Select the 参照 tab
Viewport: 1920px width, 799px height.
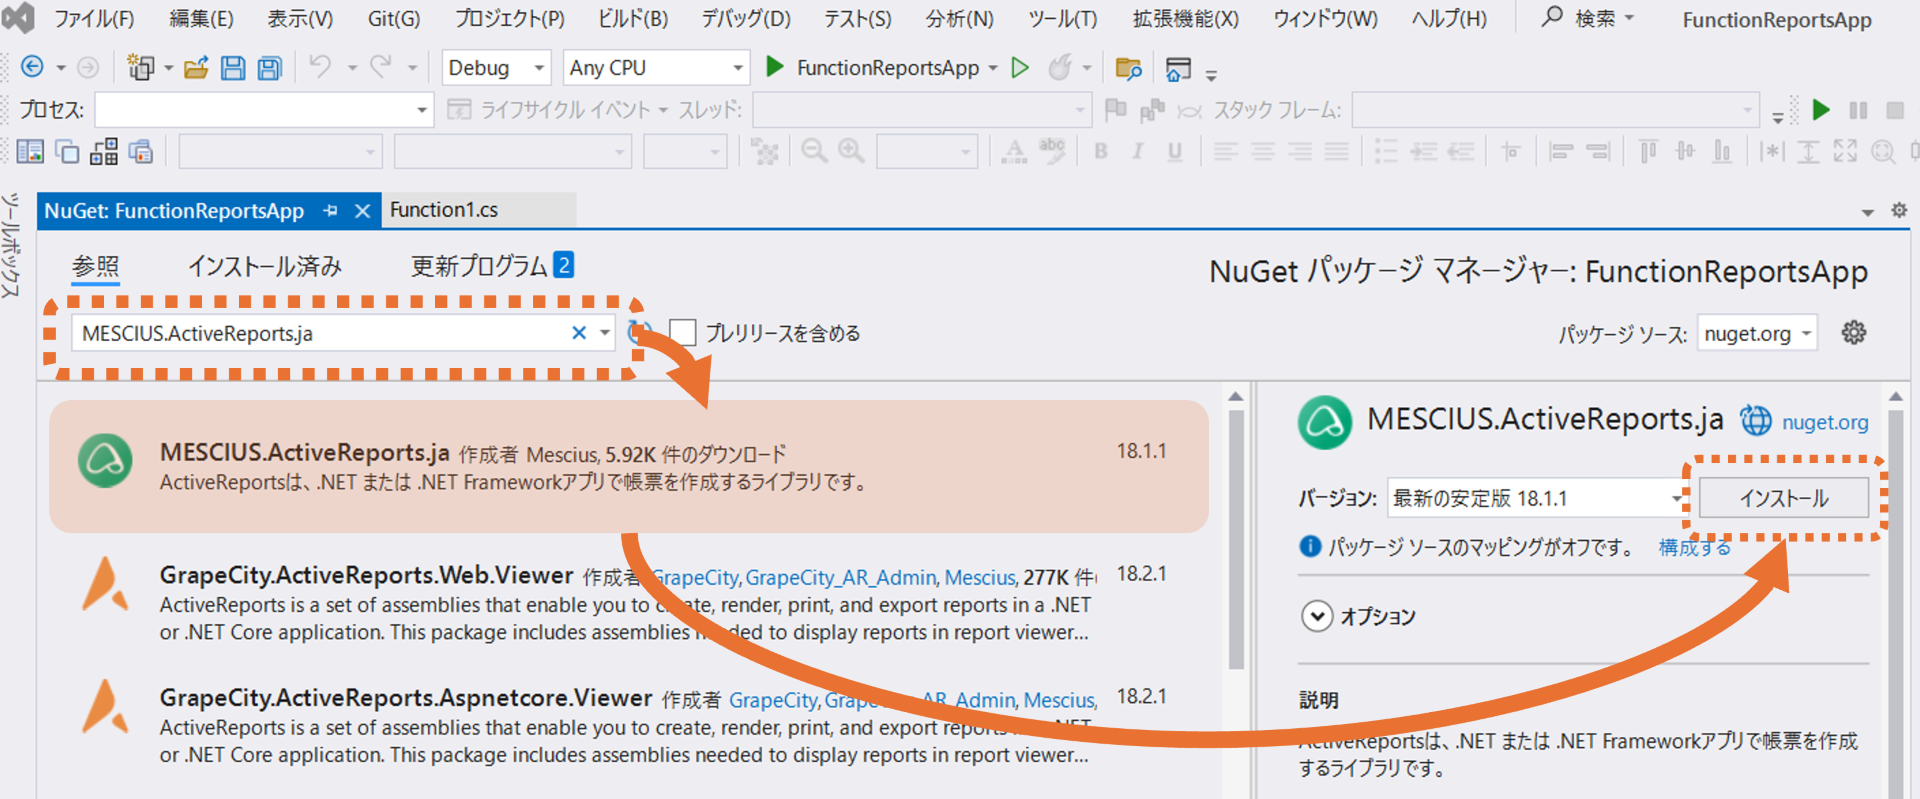(x=96, y=266)
